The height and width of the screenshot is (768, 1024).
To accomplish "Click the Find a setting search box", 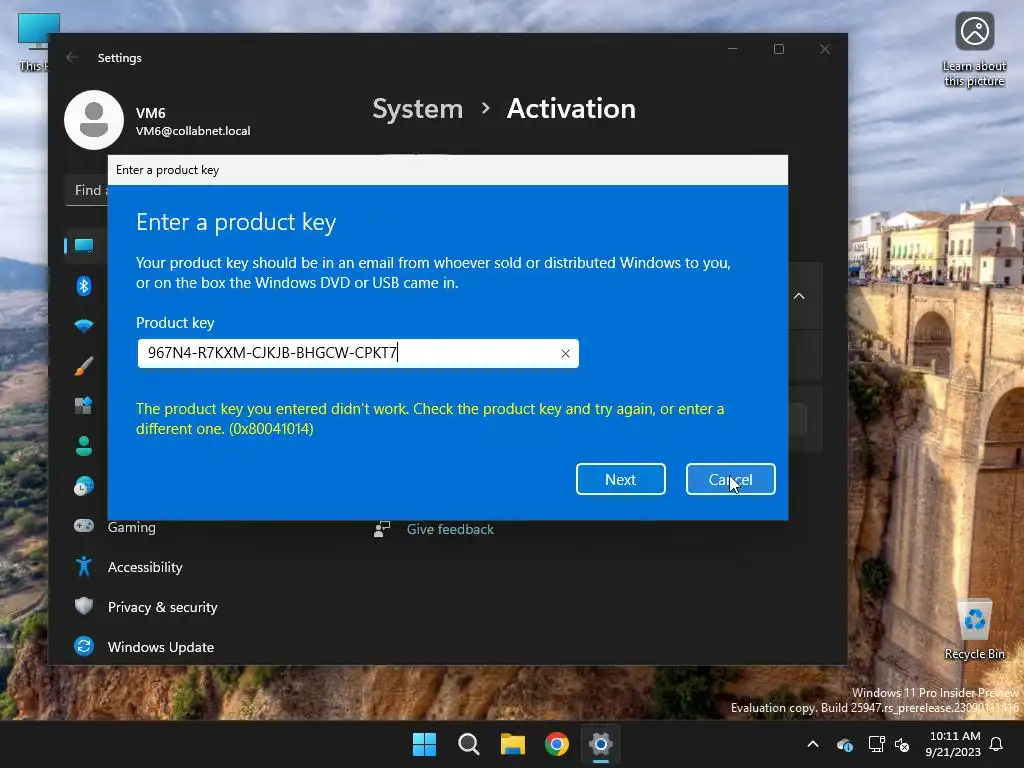I will pos(87,190).
